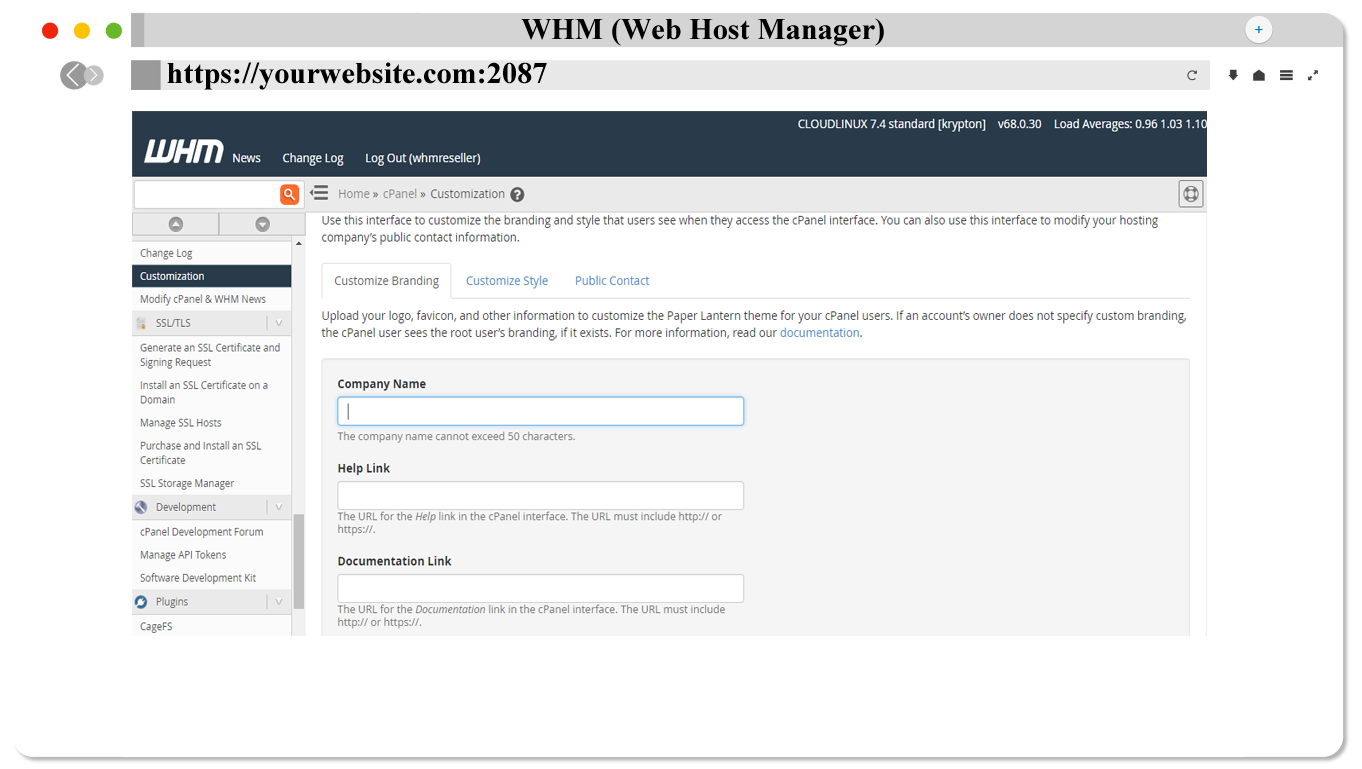Focus the Documentation Link input field
1362x769 pixels.
[540, 588]
